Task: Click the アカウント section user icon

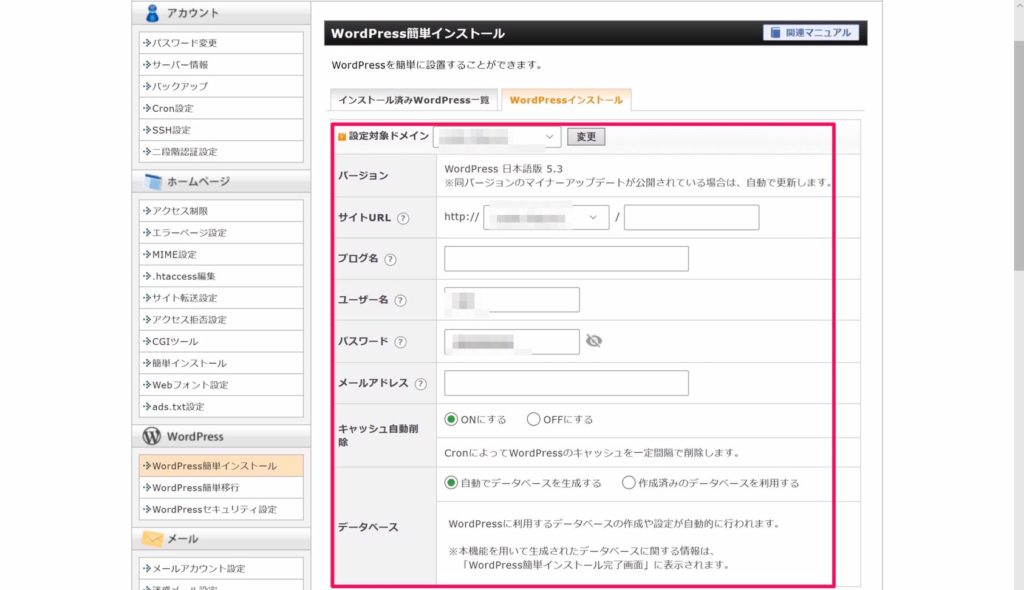Action: [x=152, y=12]
